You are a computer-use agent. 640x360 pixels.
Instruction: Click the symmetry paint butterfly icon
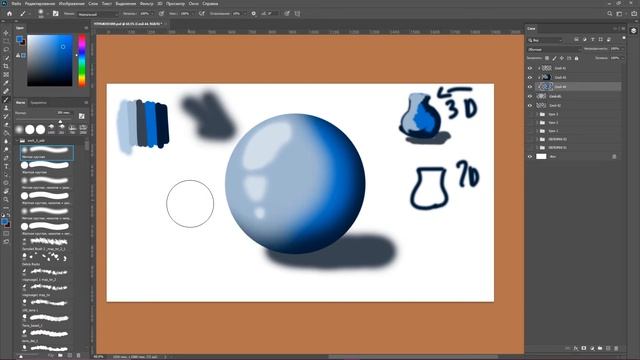click(297, 13)
